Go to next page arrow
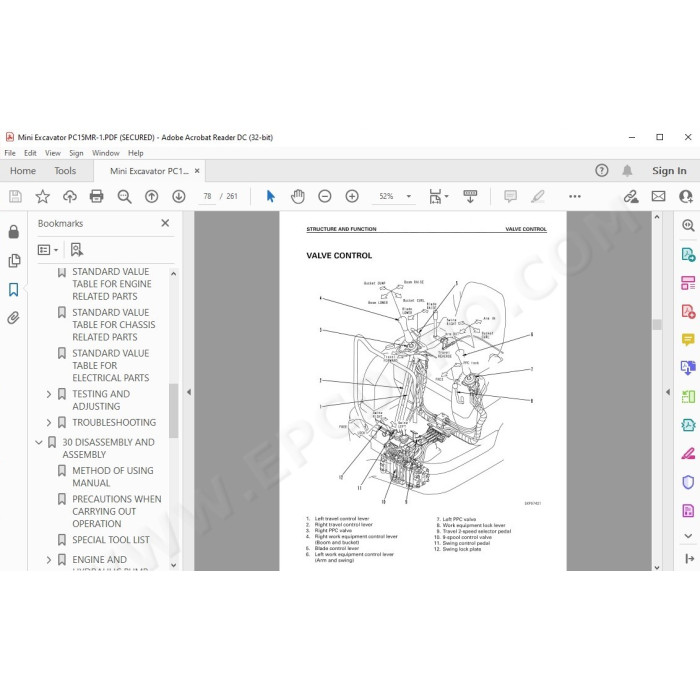Screen dimensions: 700x700 tap(179, 196)
